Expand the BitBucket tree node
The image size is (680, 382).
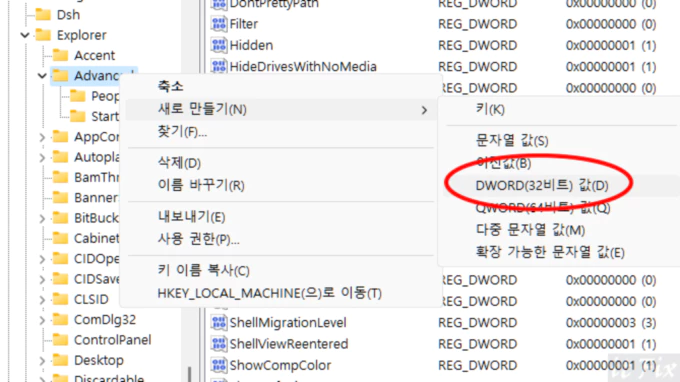tap(42, 218)
